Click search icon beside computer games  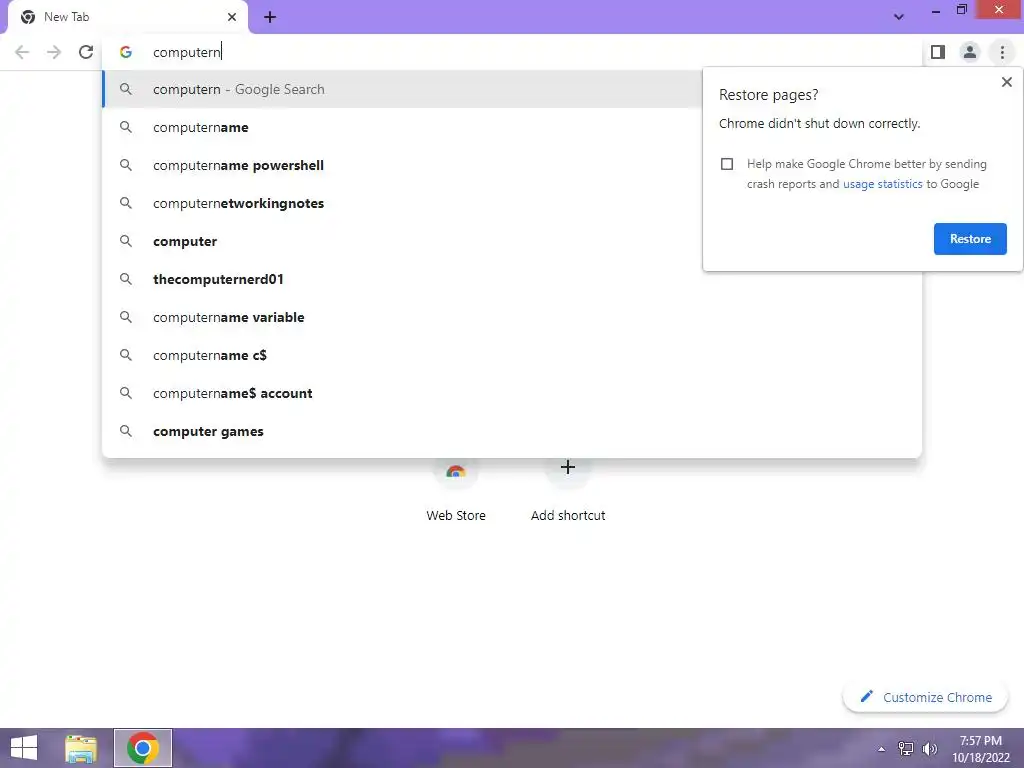pos(126,431)
